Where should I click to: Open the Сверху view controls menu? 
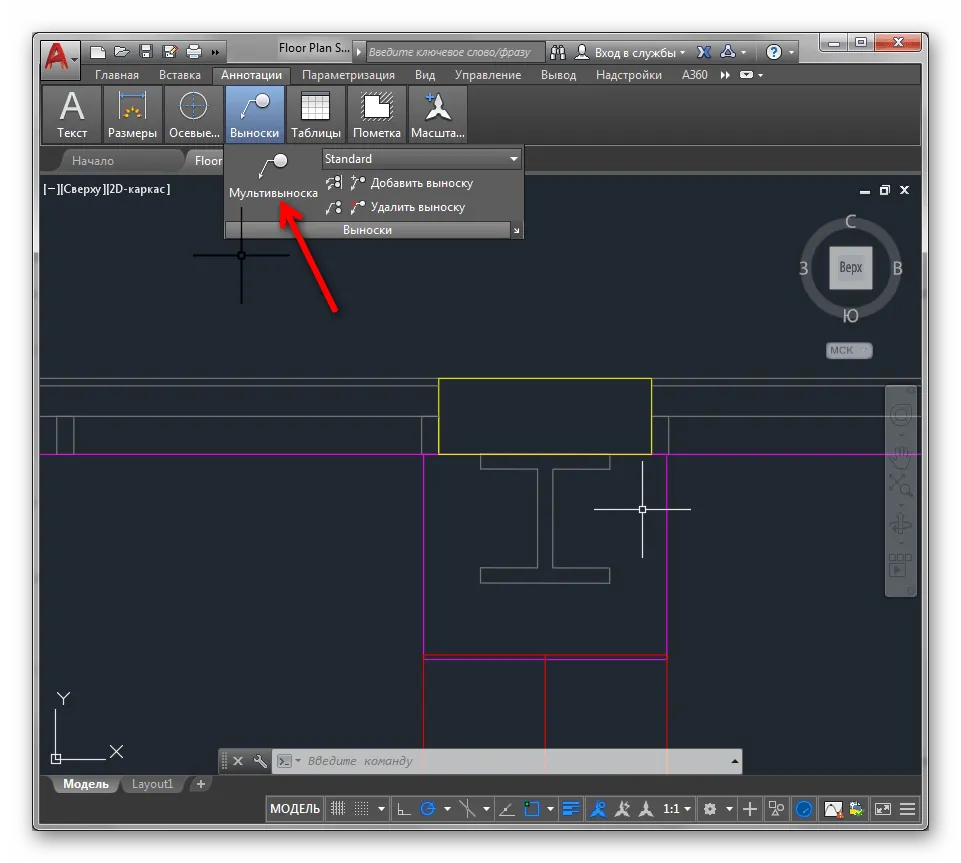[83, 189]
